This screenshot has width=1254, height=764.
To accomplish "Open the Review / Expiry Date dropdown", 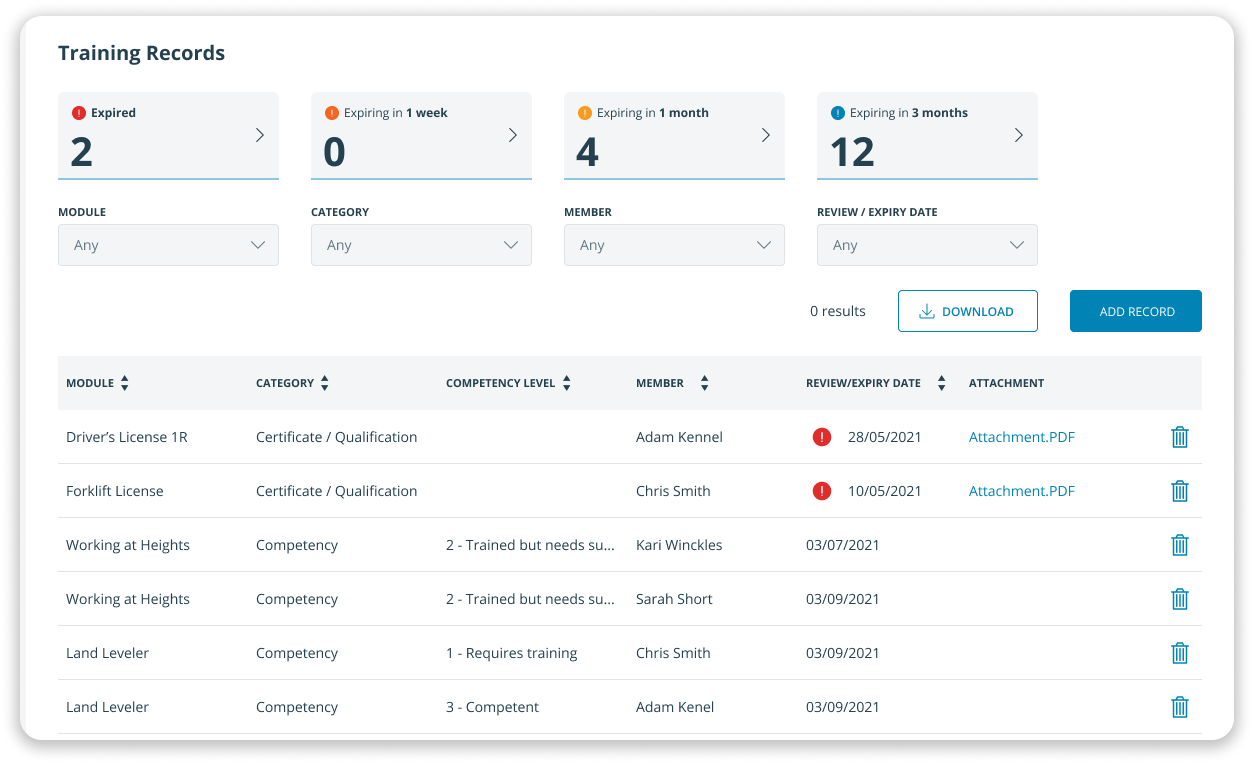I will pos(927,245).
